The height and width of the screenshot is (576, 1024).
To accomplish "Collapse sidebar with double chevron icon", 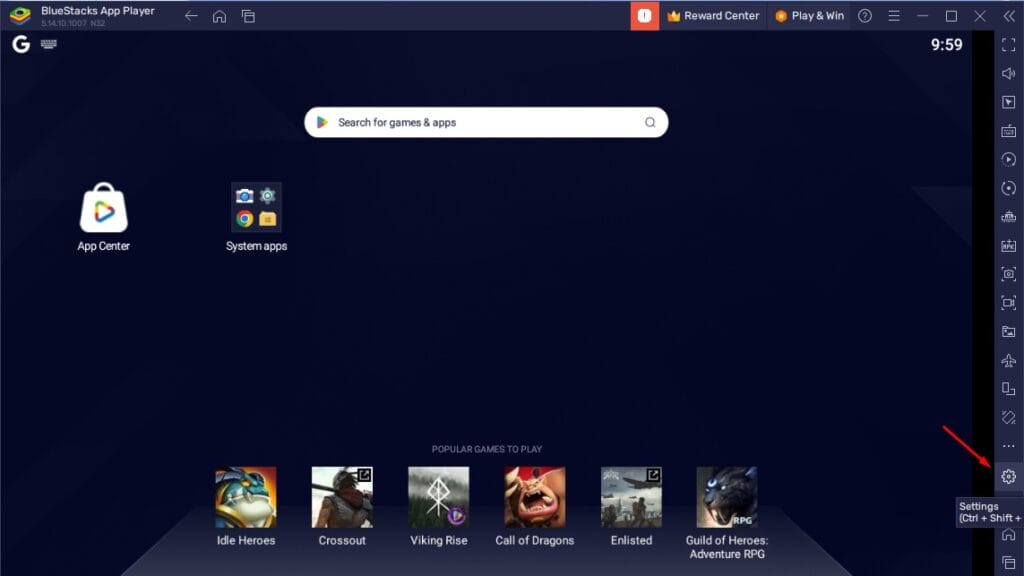I will pyautogui.click(x=1009, y=16).
